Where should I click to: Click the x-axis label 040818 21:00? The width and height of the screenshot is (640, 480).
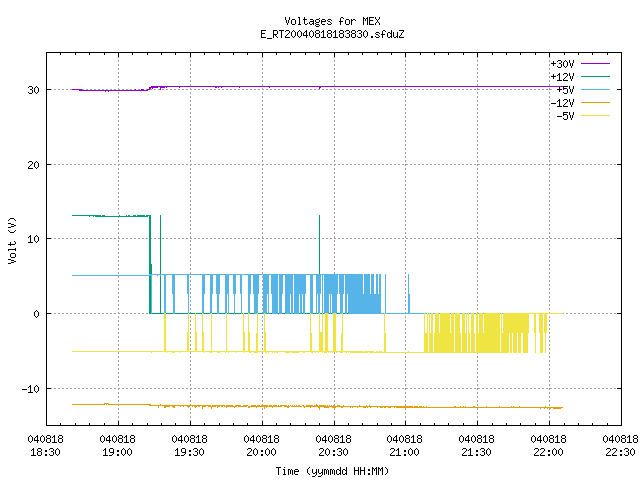pyautogui.click(x=404, y=446)
